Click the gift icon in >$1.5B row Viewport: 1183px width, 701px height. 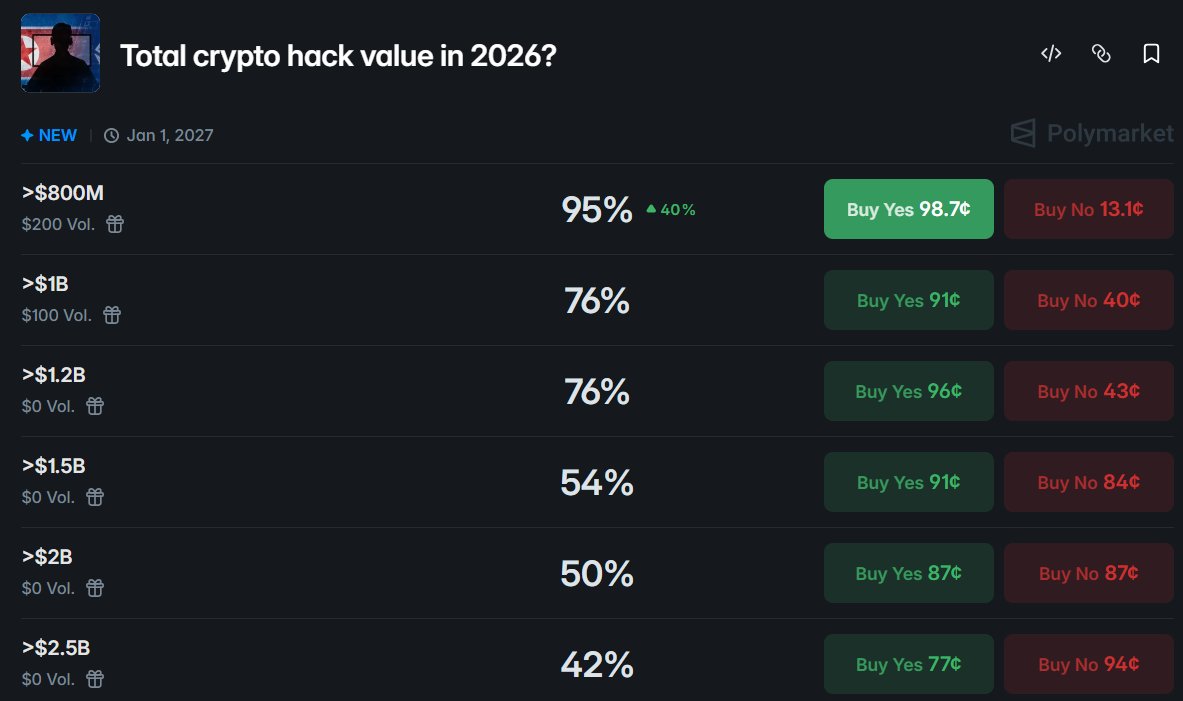pos(95,497)
